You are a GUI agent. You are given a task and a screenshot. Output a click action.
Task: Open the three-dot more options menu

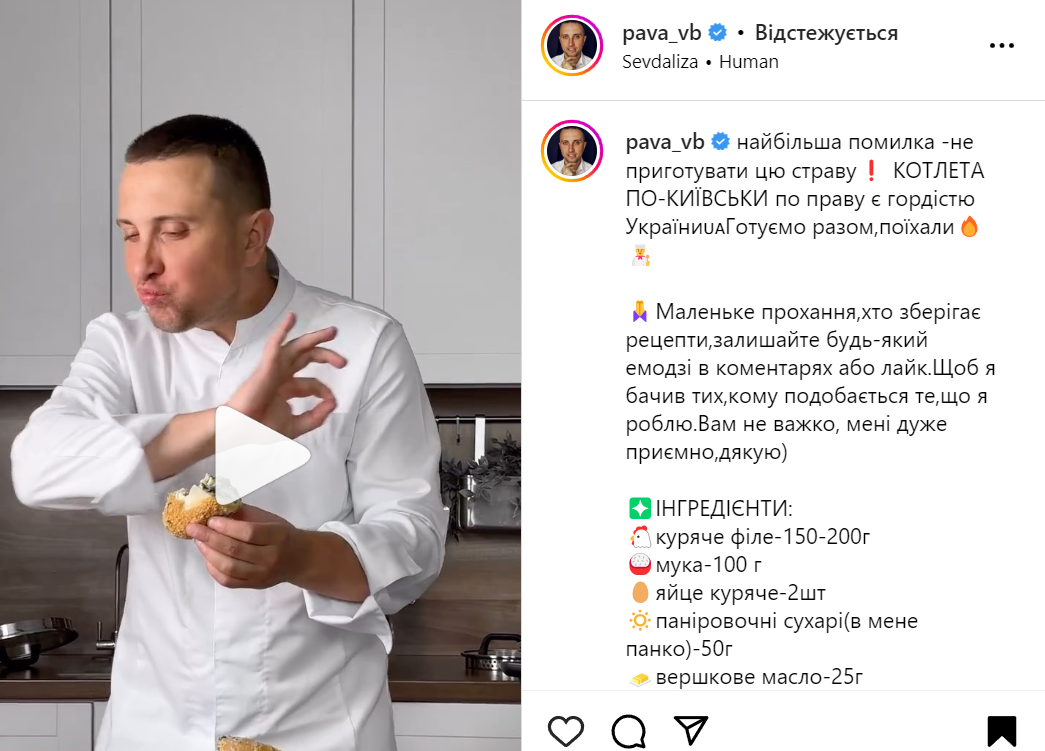click(1002, 46)
